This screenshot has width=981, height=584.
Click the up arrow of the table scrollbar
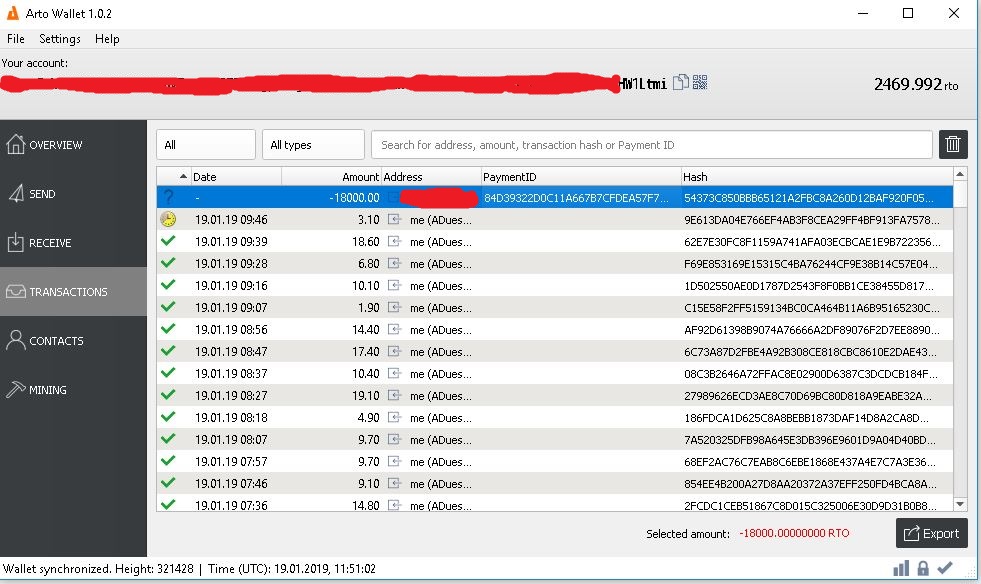(960, 173)
